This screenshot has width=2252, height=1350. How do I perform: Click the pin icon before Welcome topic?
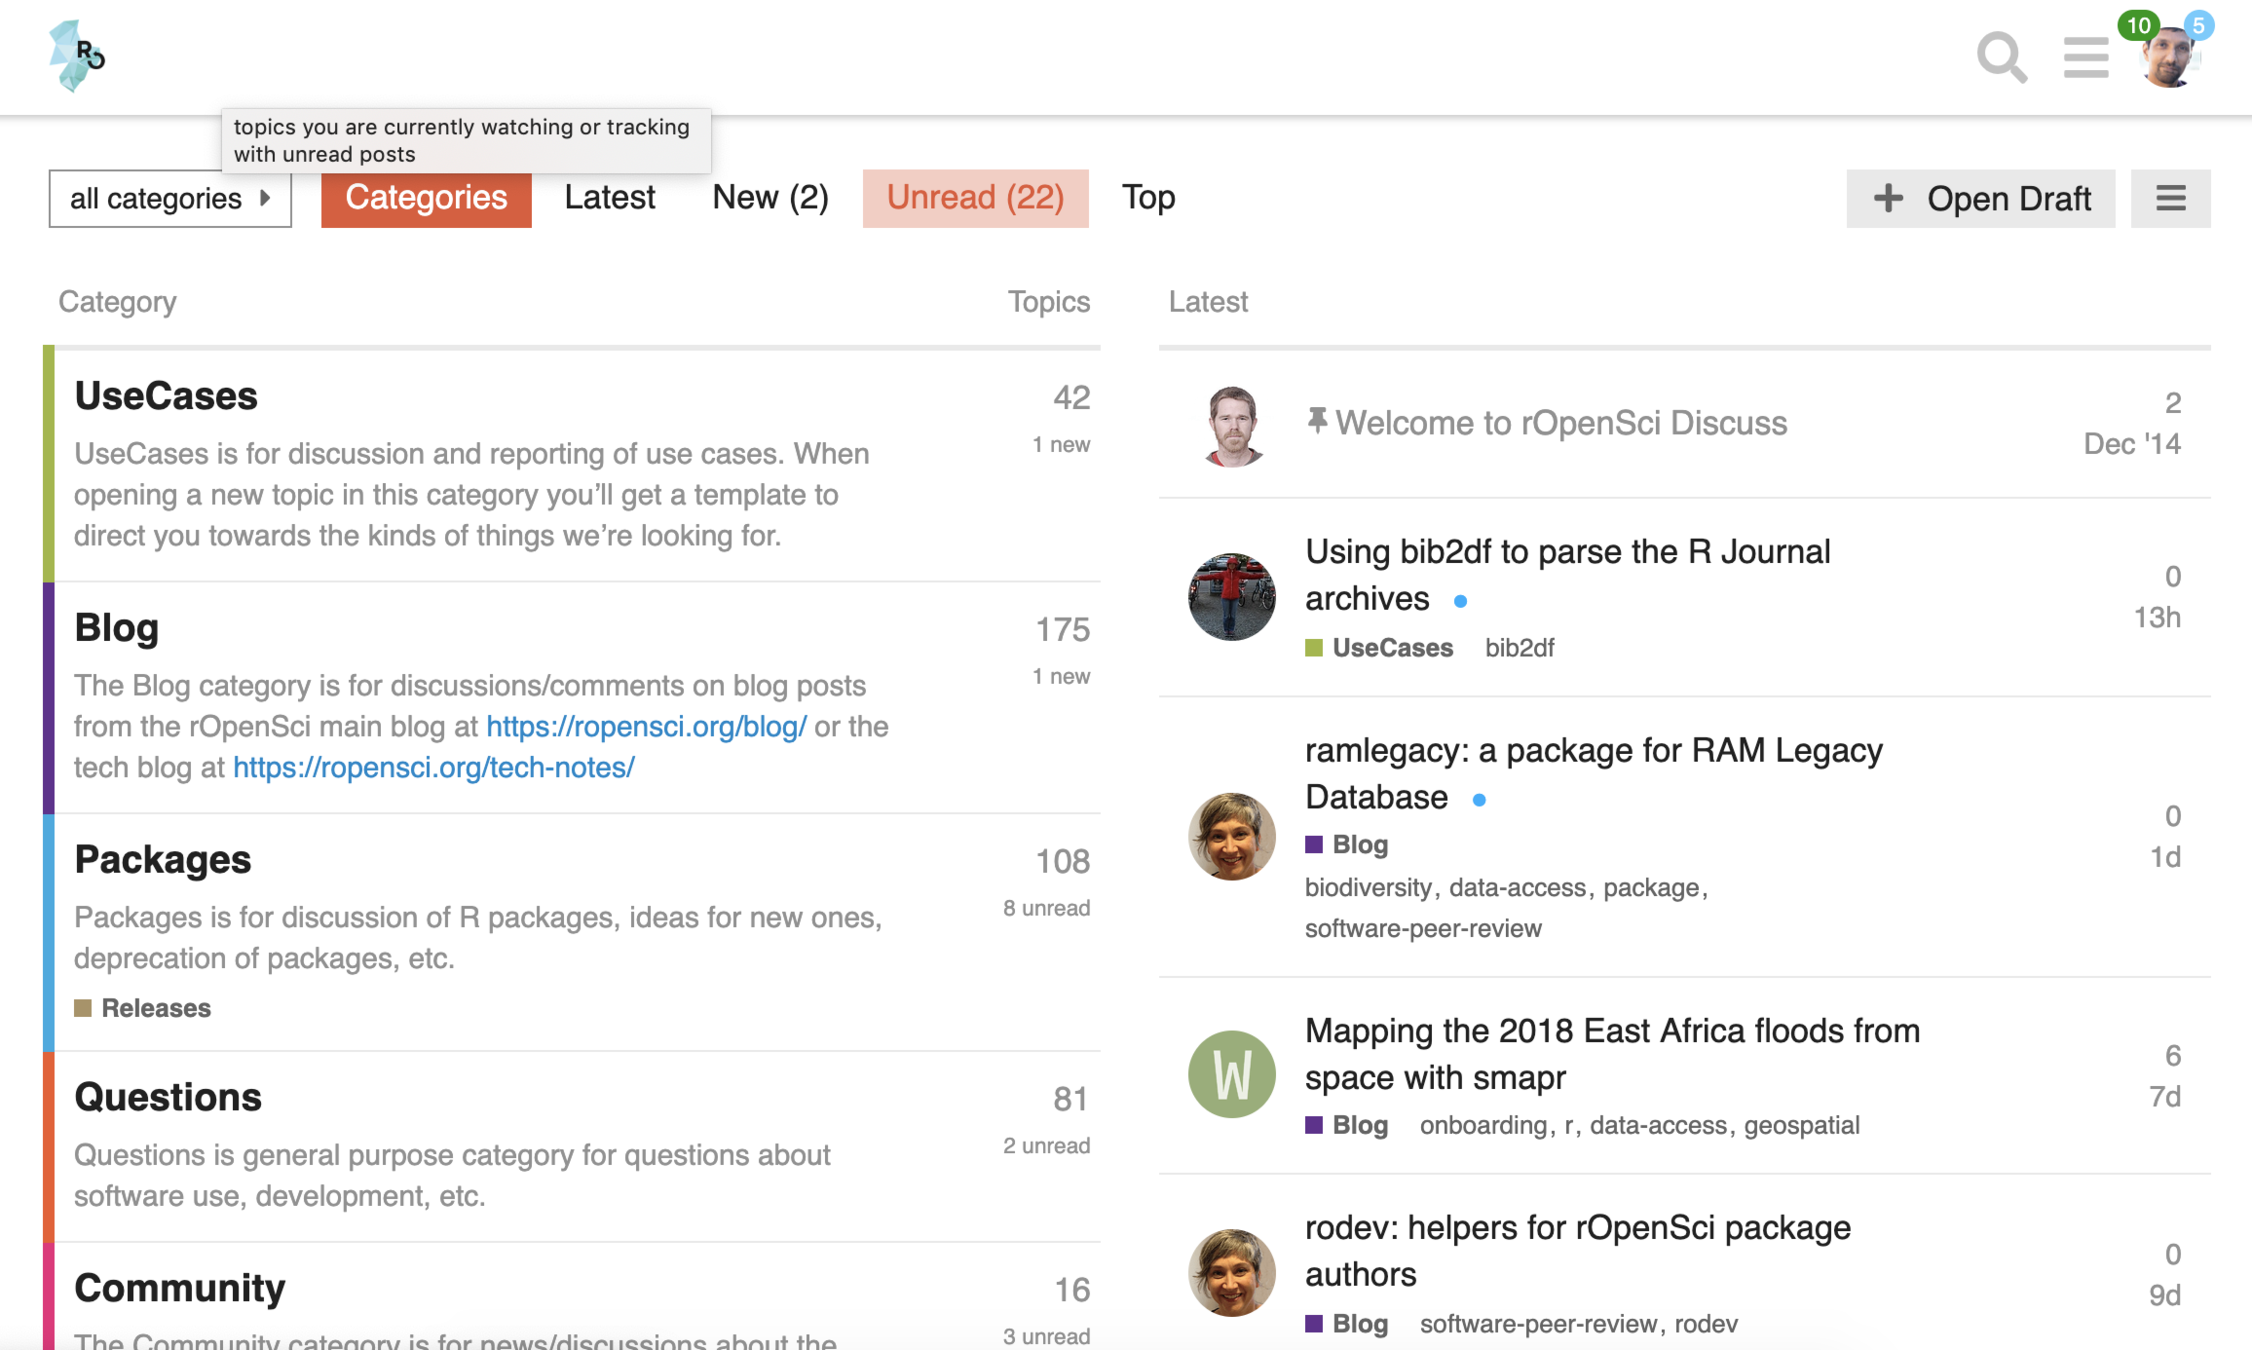pyautogui.click(x=1317, y=421)
